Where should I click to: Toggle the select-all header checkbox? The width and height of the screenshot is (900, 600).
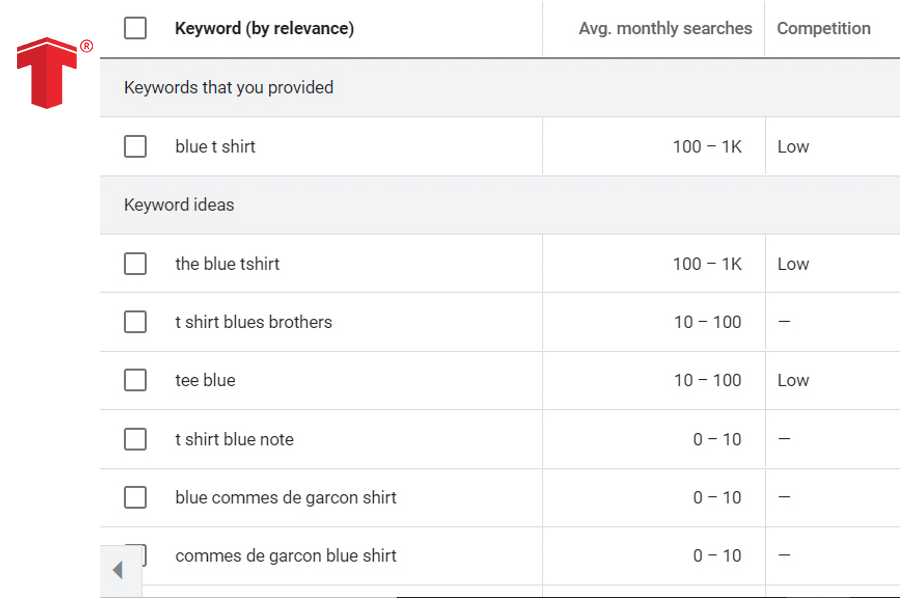[x=135, y=28]
